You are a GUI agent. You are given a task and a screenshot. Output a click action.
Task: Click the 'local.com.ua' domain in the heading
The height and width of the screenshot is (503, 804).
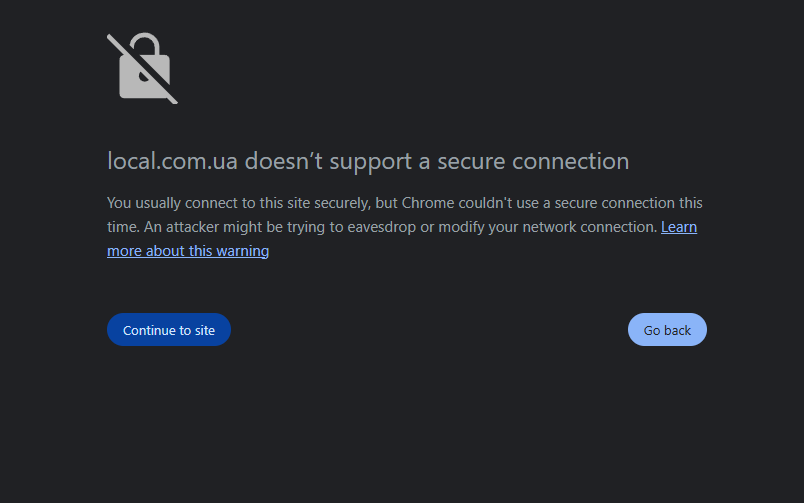172,161
